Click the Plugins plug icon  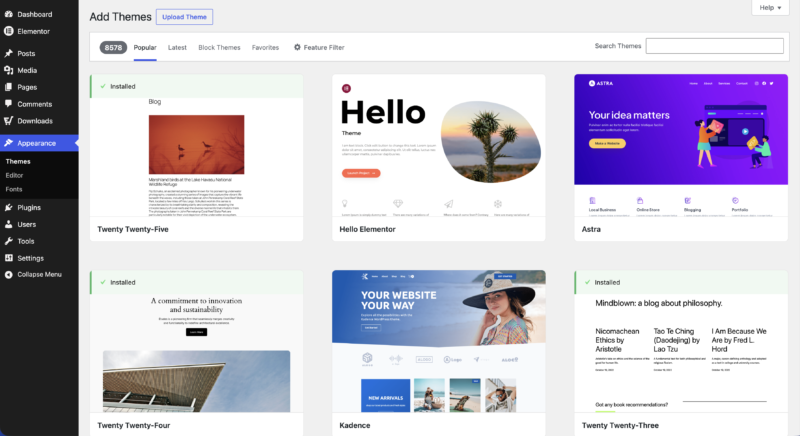[9, 207]
